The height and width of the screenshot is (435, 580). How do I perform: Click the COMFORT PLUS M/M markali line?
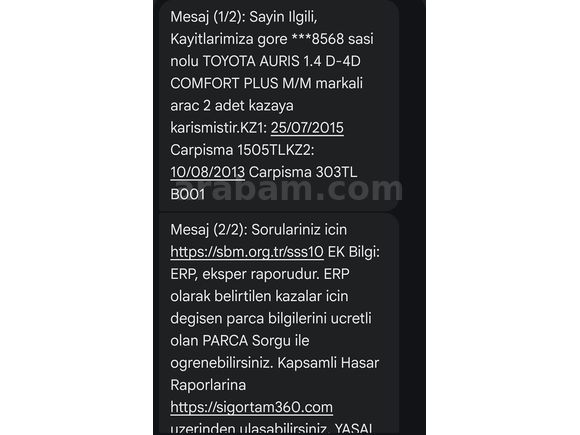pos(266,84)
